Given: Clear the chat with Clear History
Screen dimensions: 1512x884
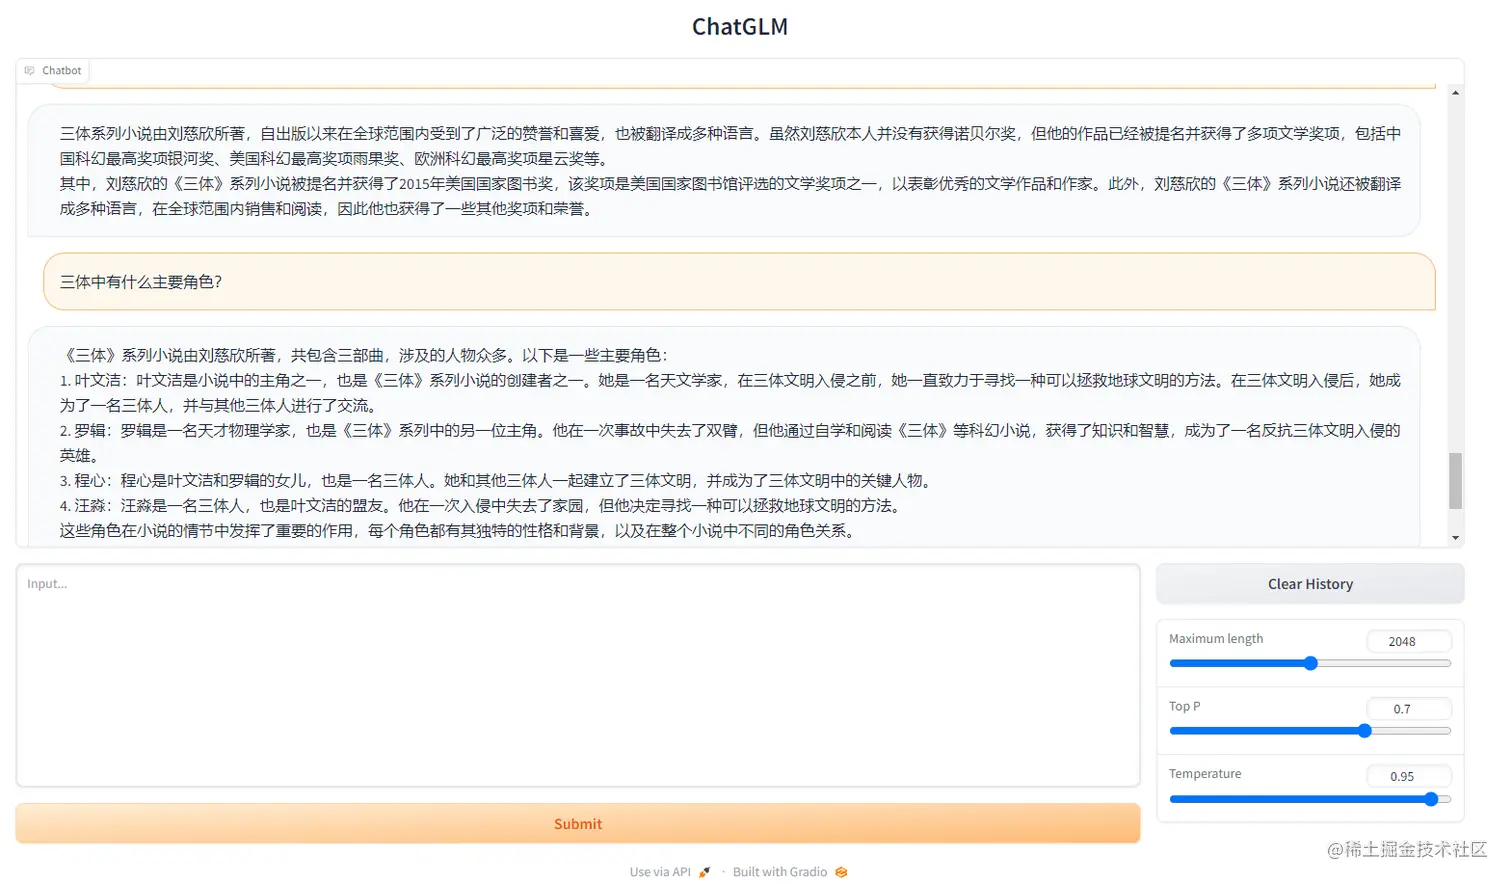Looking at the screenshot, I should (x=1310, y=584).
